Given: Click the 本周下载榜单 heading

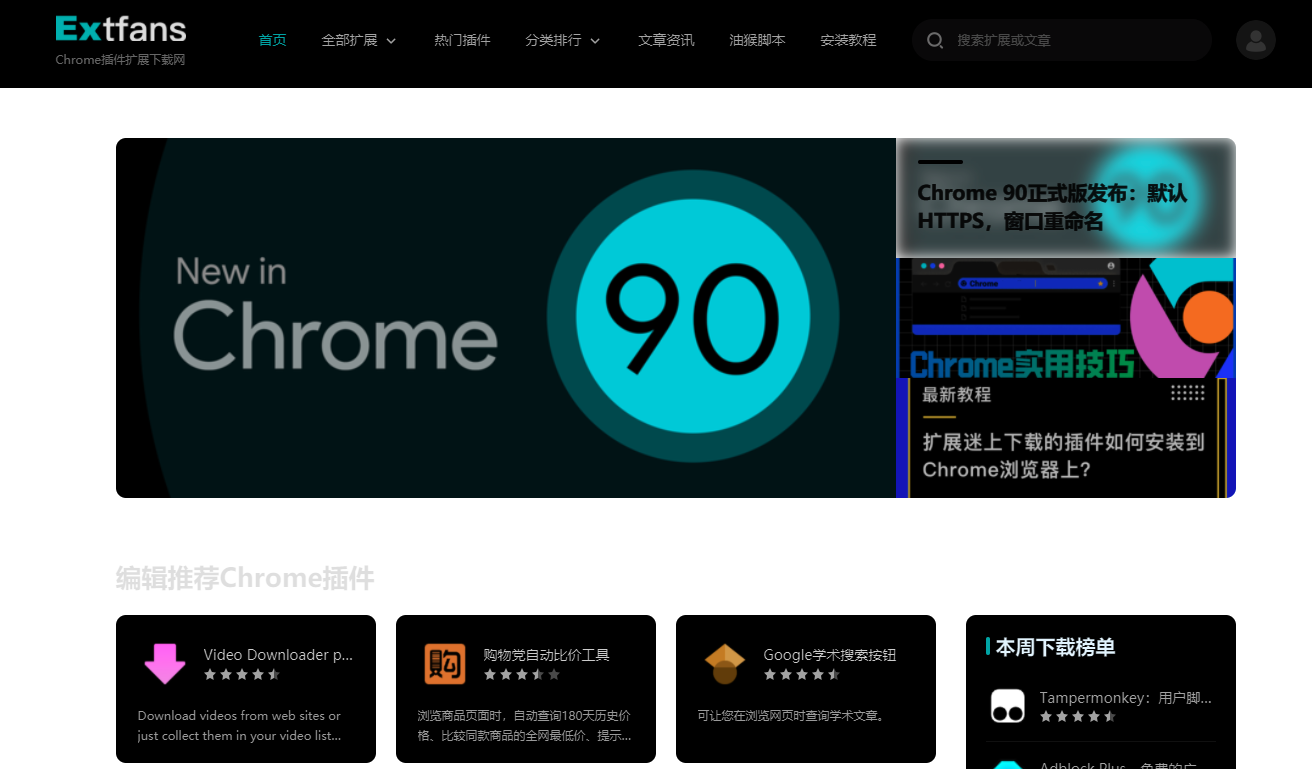Looking at the screenshot, I should coord(1055,647).
